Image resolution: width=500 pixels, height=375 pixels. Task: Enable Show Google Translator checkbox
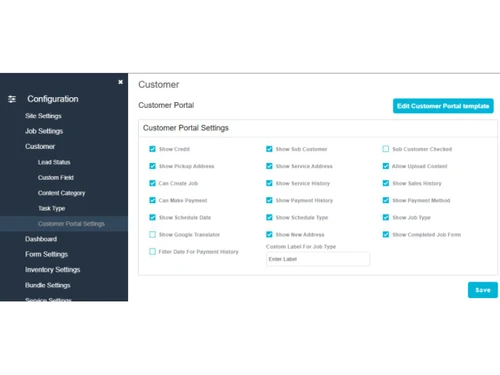[152, 235]
